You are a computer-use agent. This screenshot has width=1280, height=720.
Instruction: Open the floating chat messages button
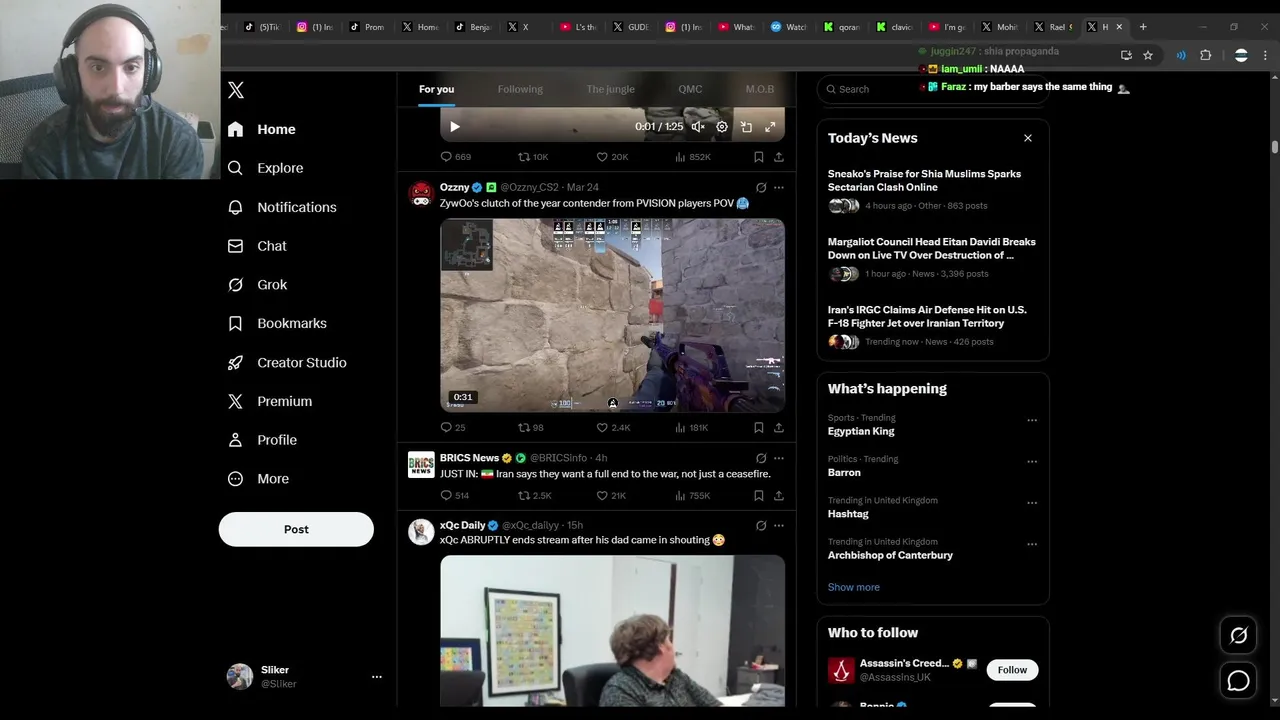coord(1238,681)
